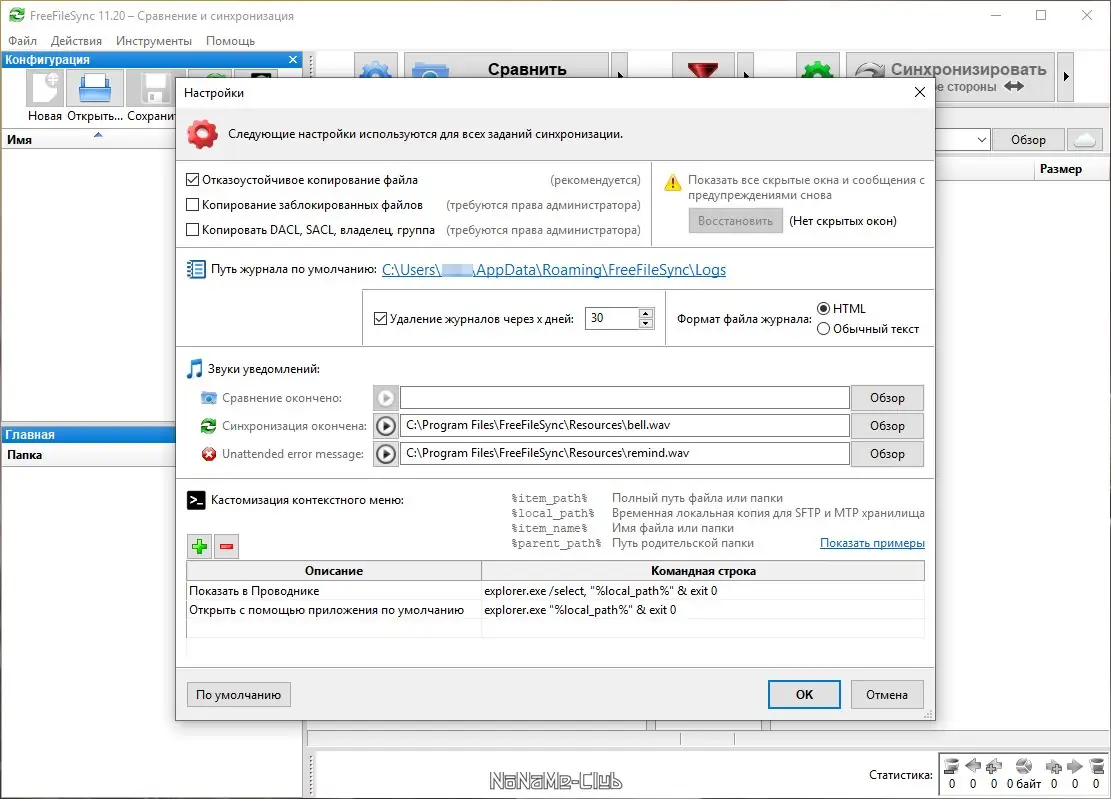1111x799 pixels.
Task: Toggle Удаление журналов через х дней
Action: click(380, 319)
